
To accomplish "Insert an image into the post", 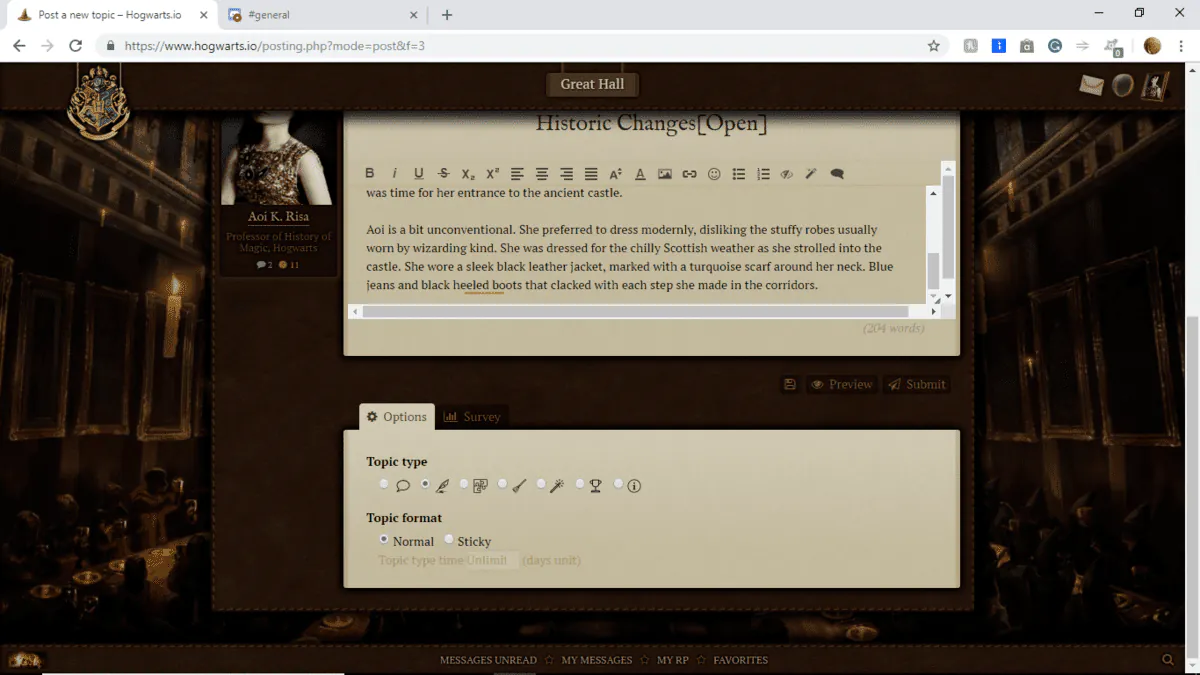I will coord(665,174).
